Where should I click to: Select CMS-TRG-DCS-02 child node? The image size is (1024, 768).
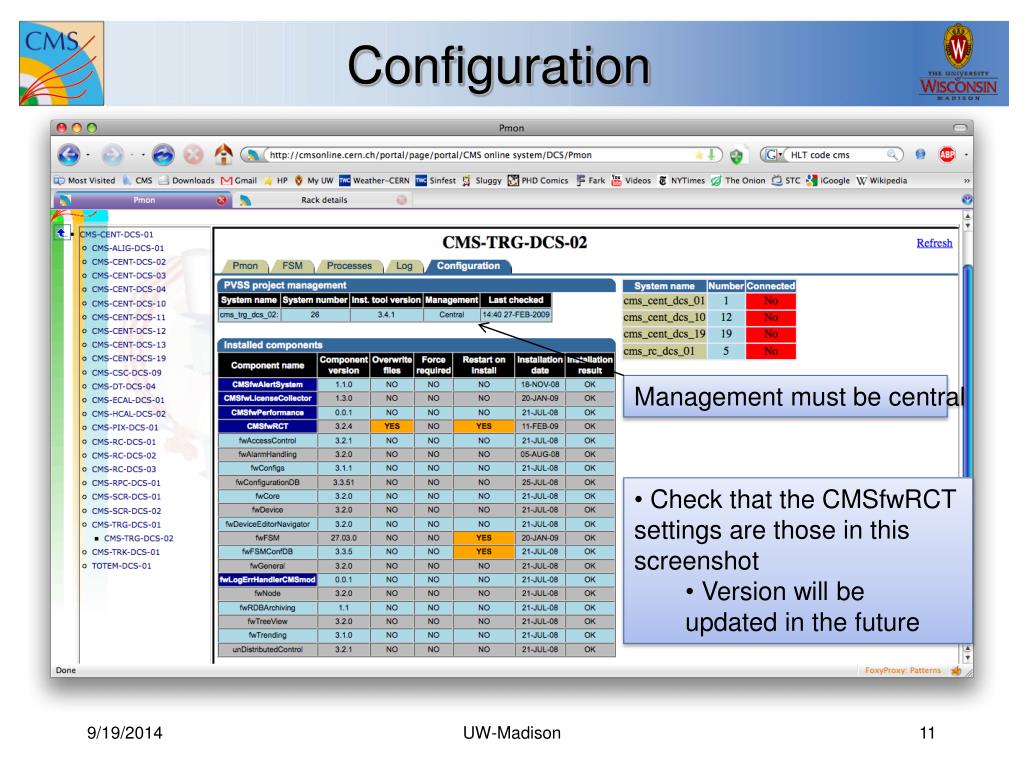[x=138, y=539]
